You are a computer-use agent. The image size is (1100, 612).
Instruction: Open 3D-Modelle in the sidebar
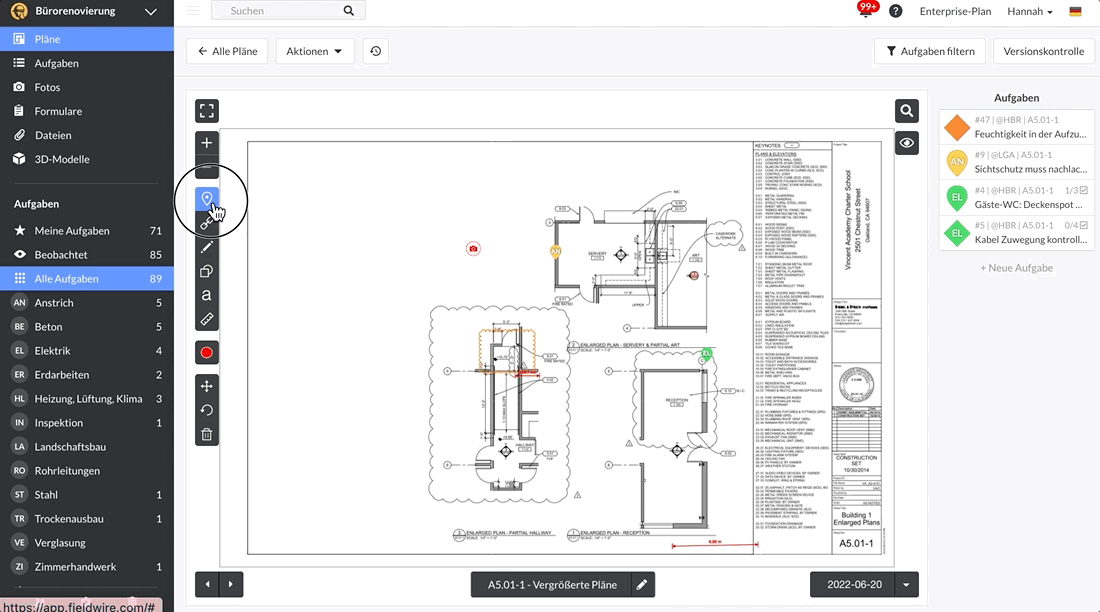click(87, 159)
